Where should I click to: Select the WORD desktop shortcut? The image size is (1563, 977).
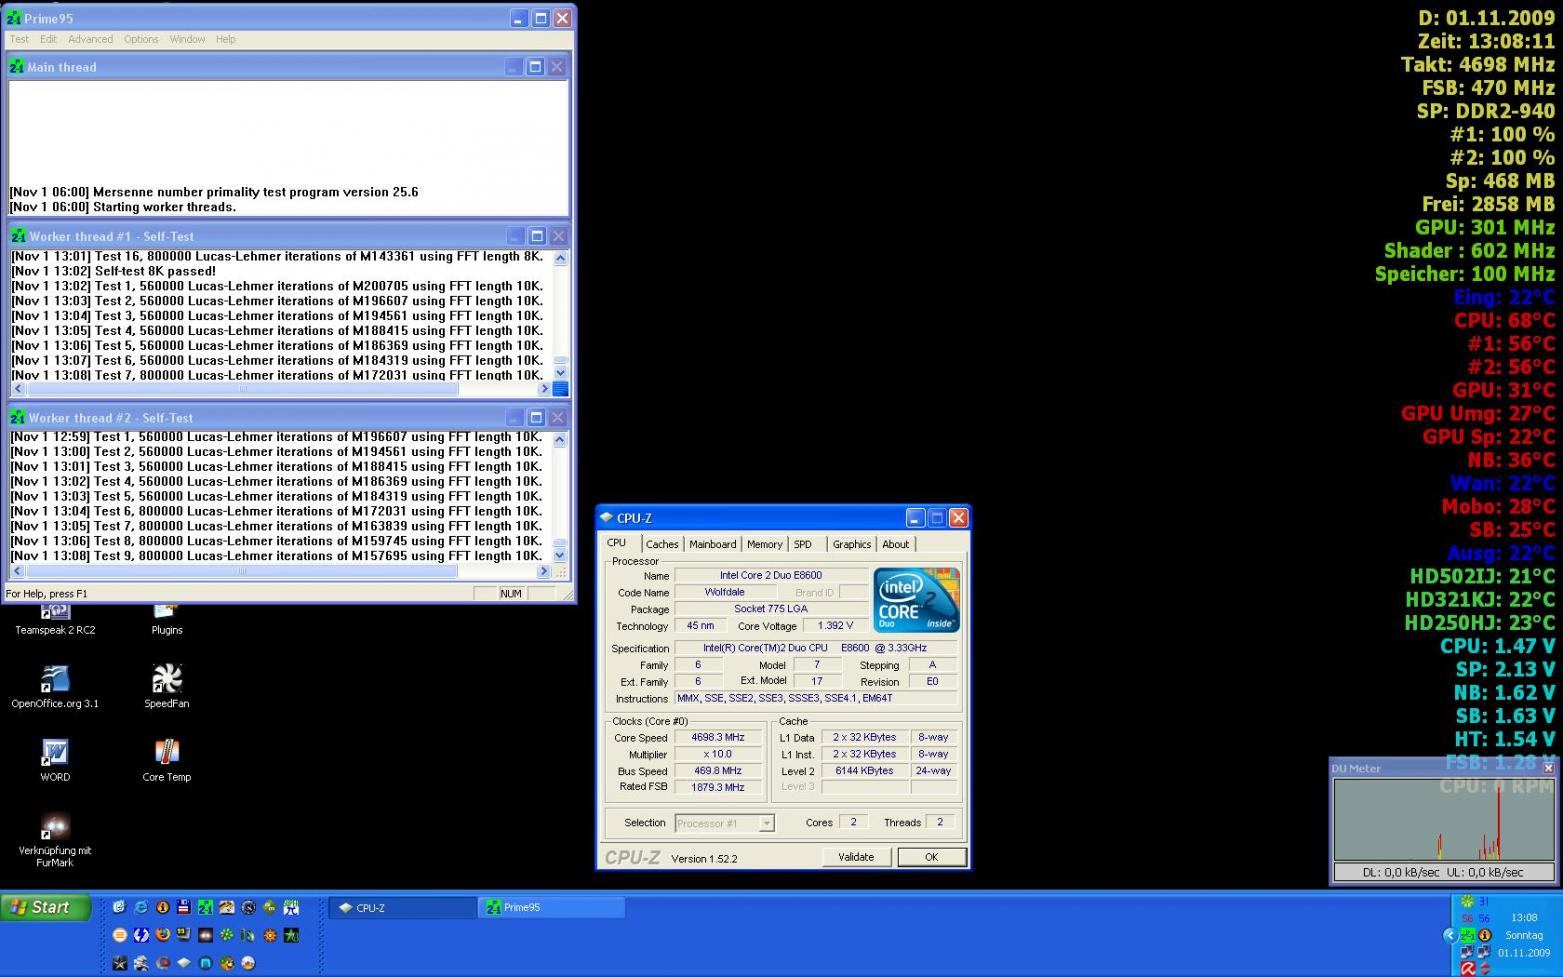(x=55, y=760)
